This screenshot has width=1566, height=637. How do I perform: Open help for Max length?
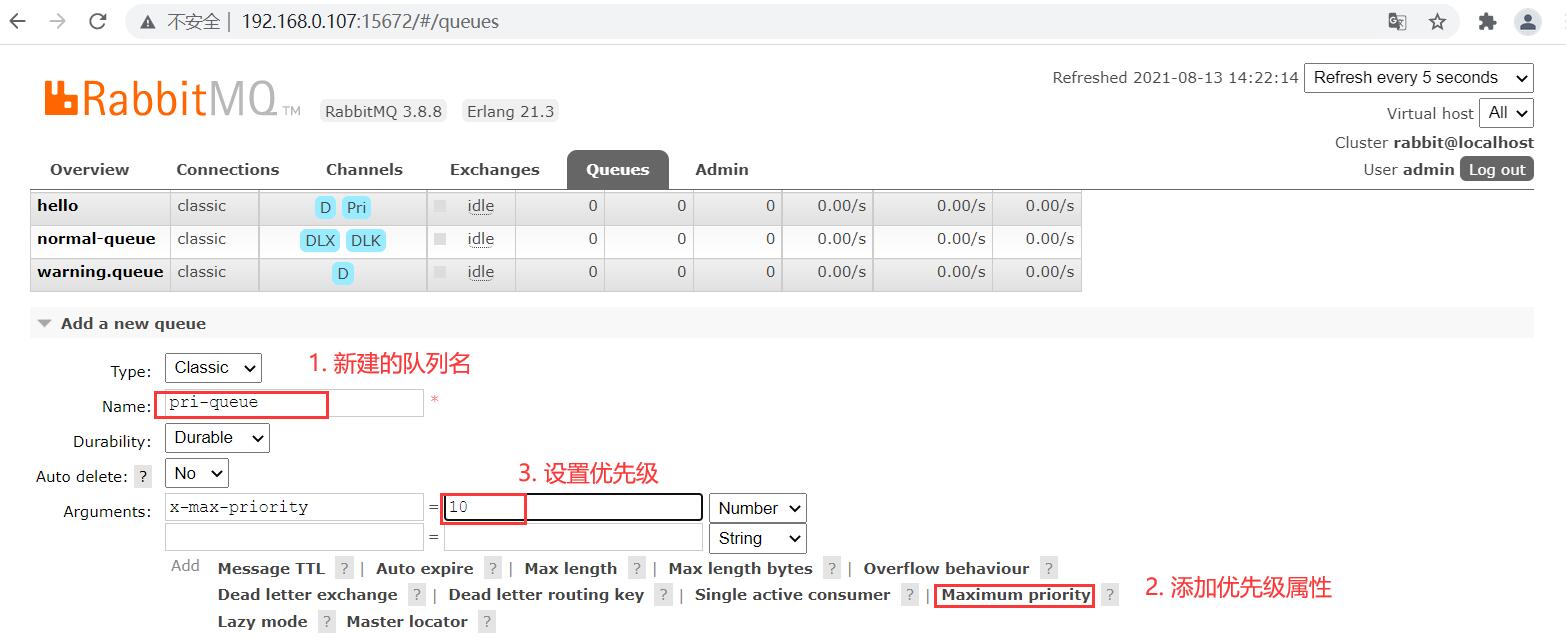click(x=636, y=568)
